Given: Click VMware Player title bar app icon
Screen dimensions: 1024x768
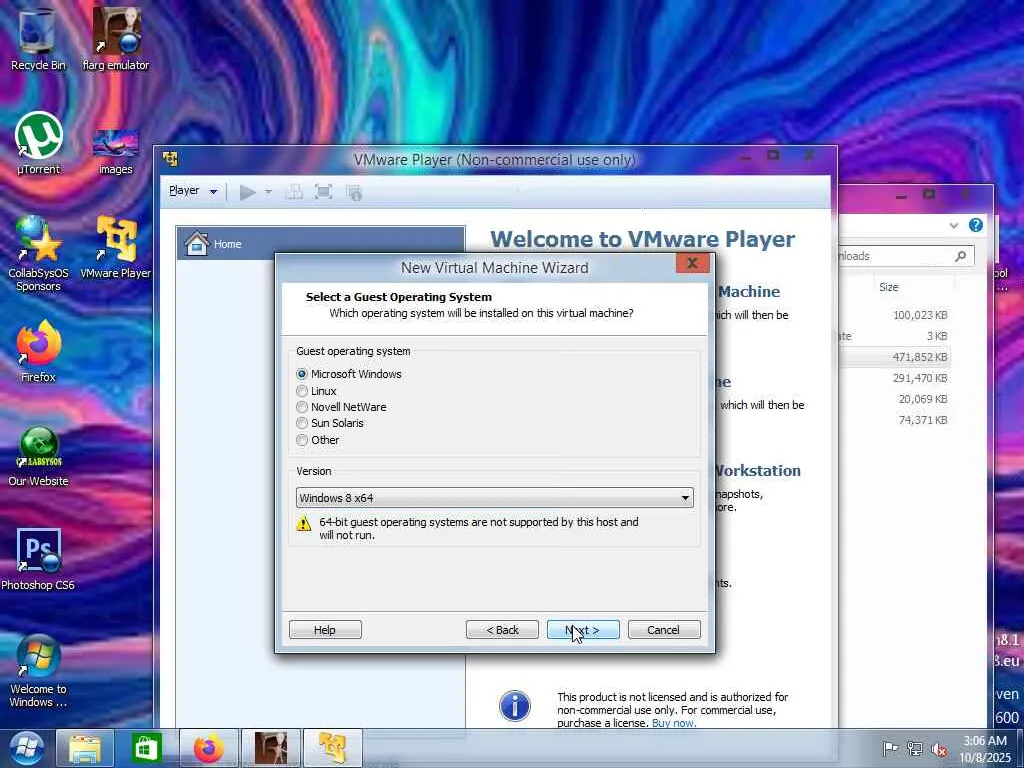Looking at the screenshot, I should tap(170, 159).
